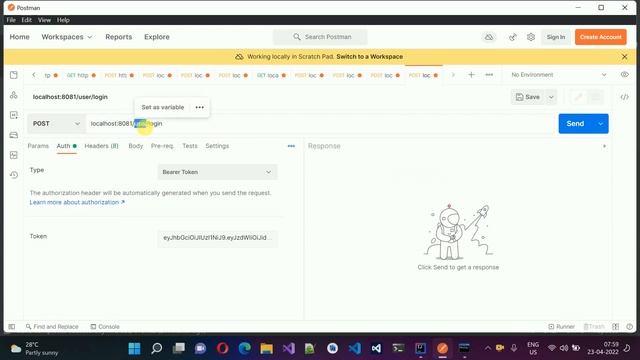
Task: Click Set as variable popup option
Action: 162,107
